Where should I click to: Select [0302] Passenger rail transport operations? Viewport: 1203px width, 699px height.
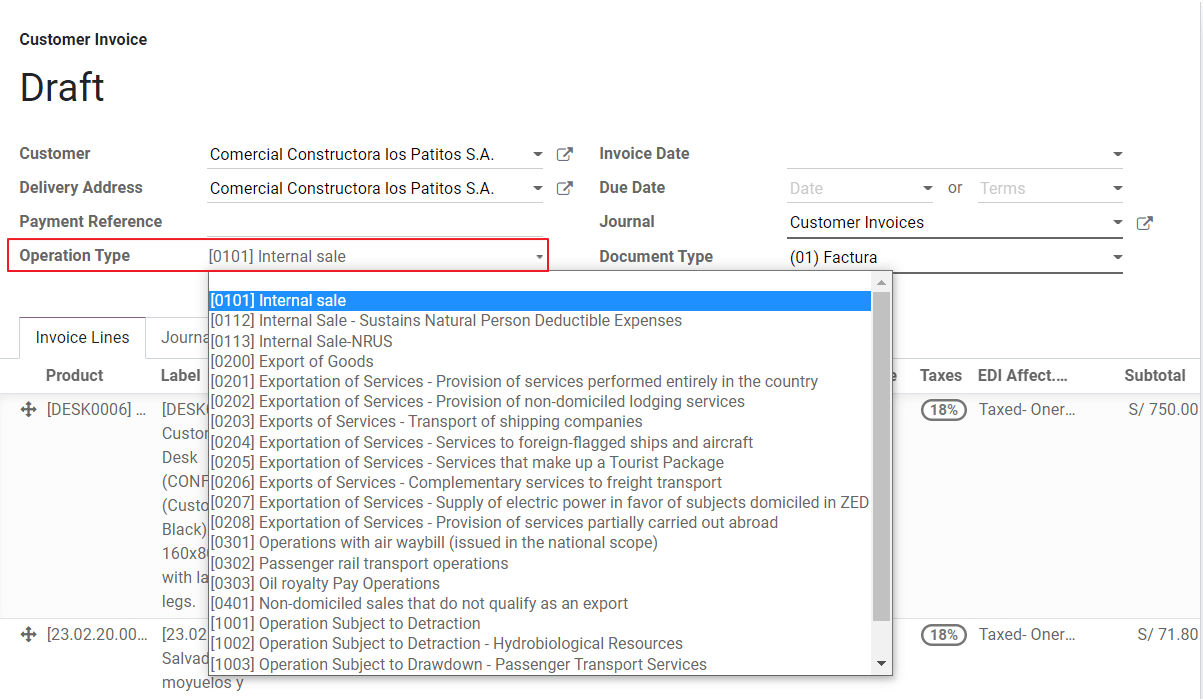[357, 563]
